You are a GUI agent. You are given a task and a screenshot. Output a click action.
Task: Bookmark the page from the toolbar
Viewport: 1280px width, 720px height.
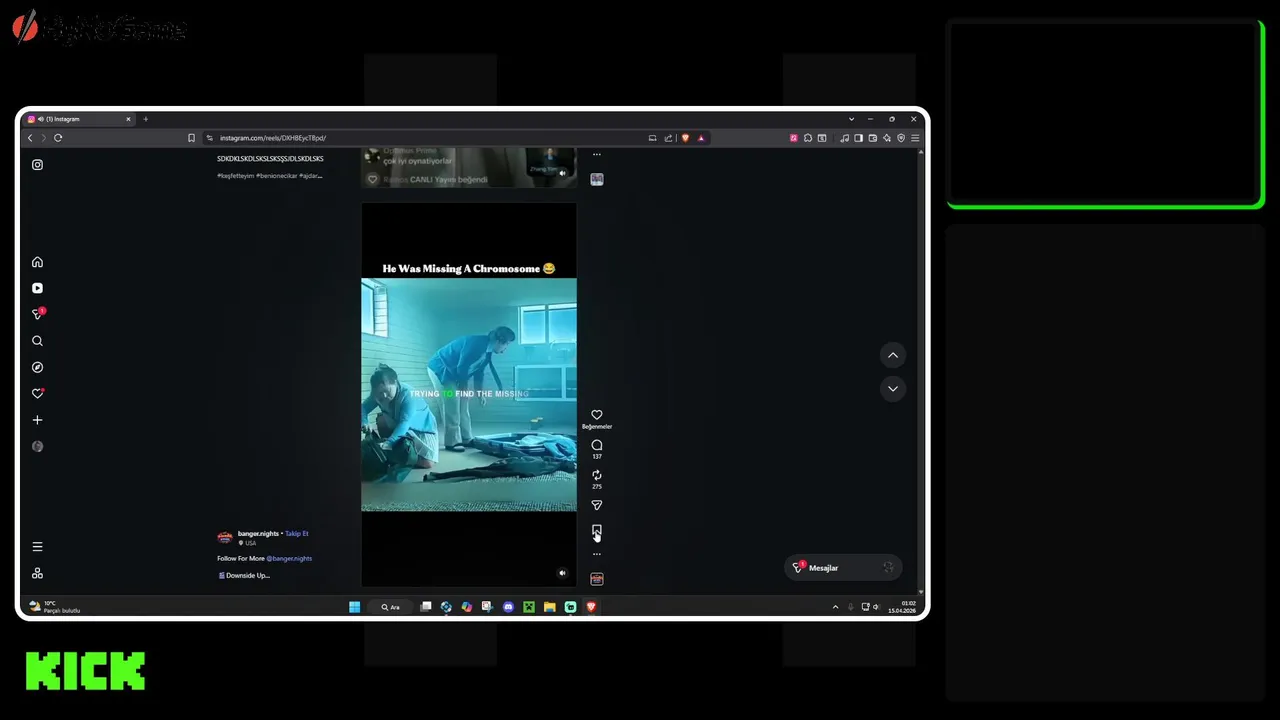click(x=191, y=138)
